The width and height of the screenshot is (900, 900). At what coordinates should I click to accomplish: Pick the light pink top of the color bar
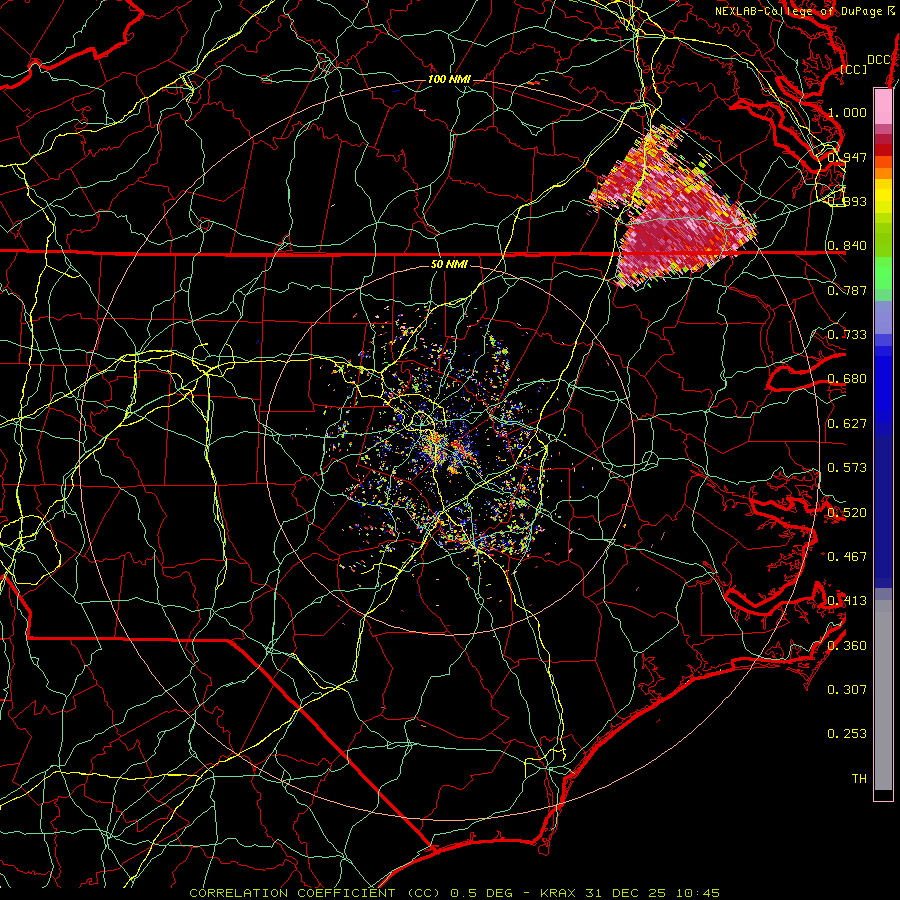(x=883, y=106)
